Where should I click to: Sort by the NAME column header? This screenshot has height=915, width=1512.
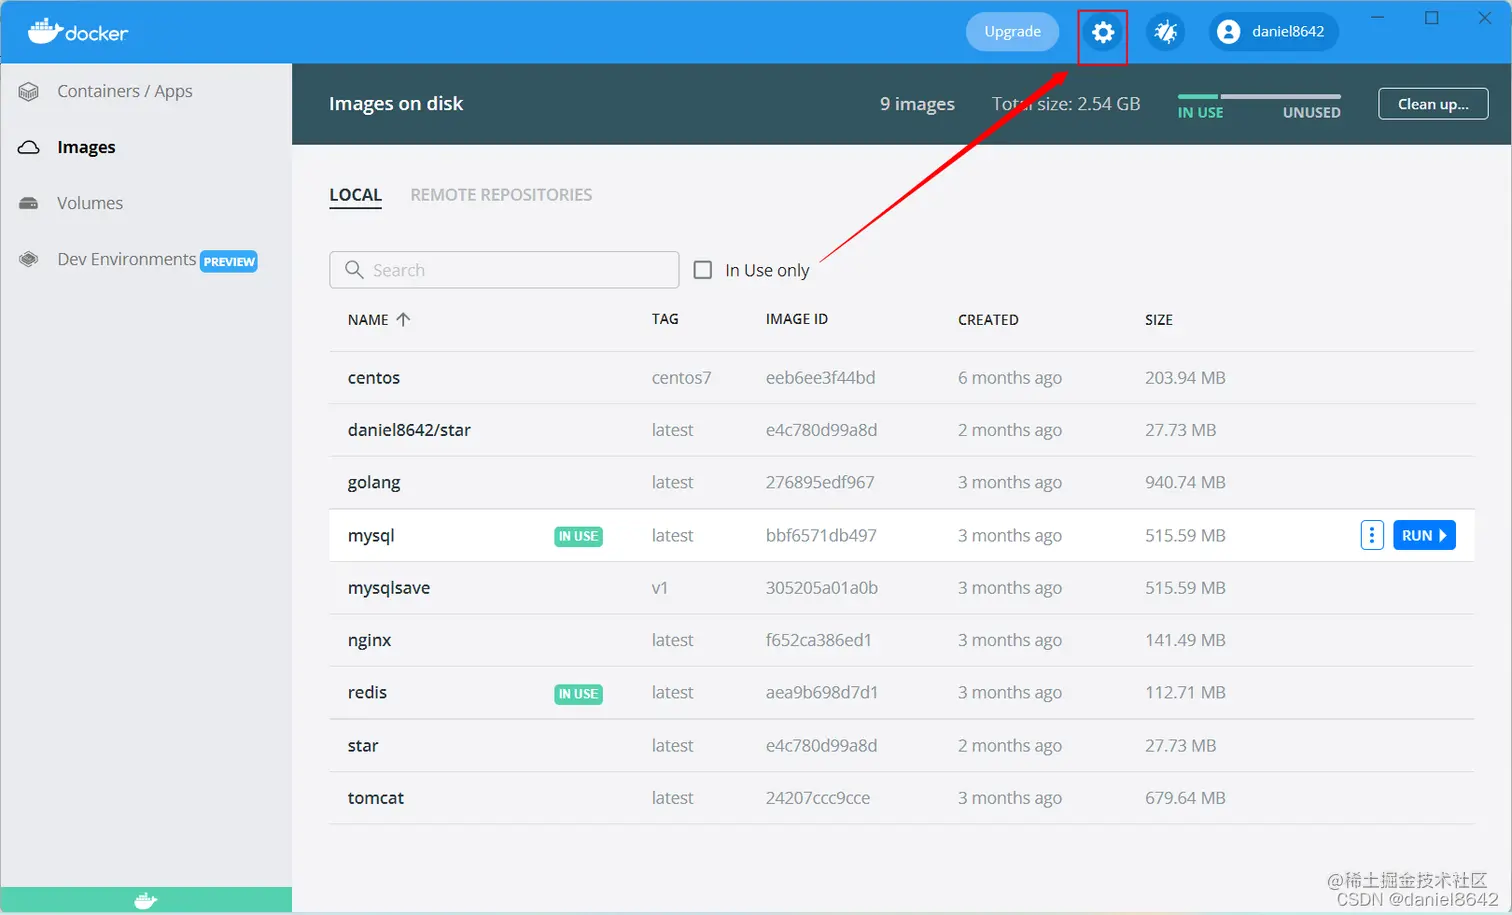click(x=368, y=320)
